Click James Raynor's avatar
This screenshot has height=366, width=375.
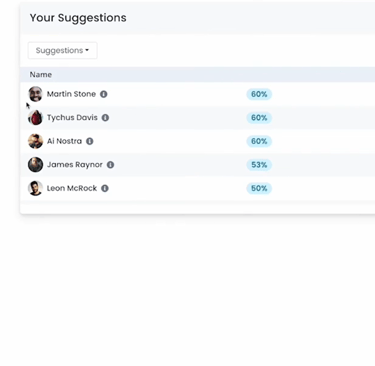35,165
